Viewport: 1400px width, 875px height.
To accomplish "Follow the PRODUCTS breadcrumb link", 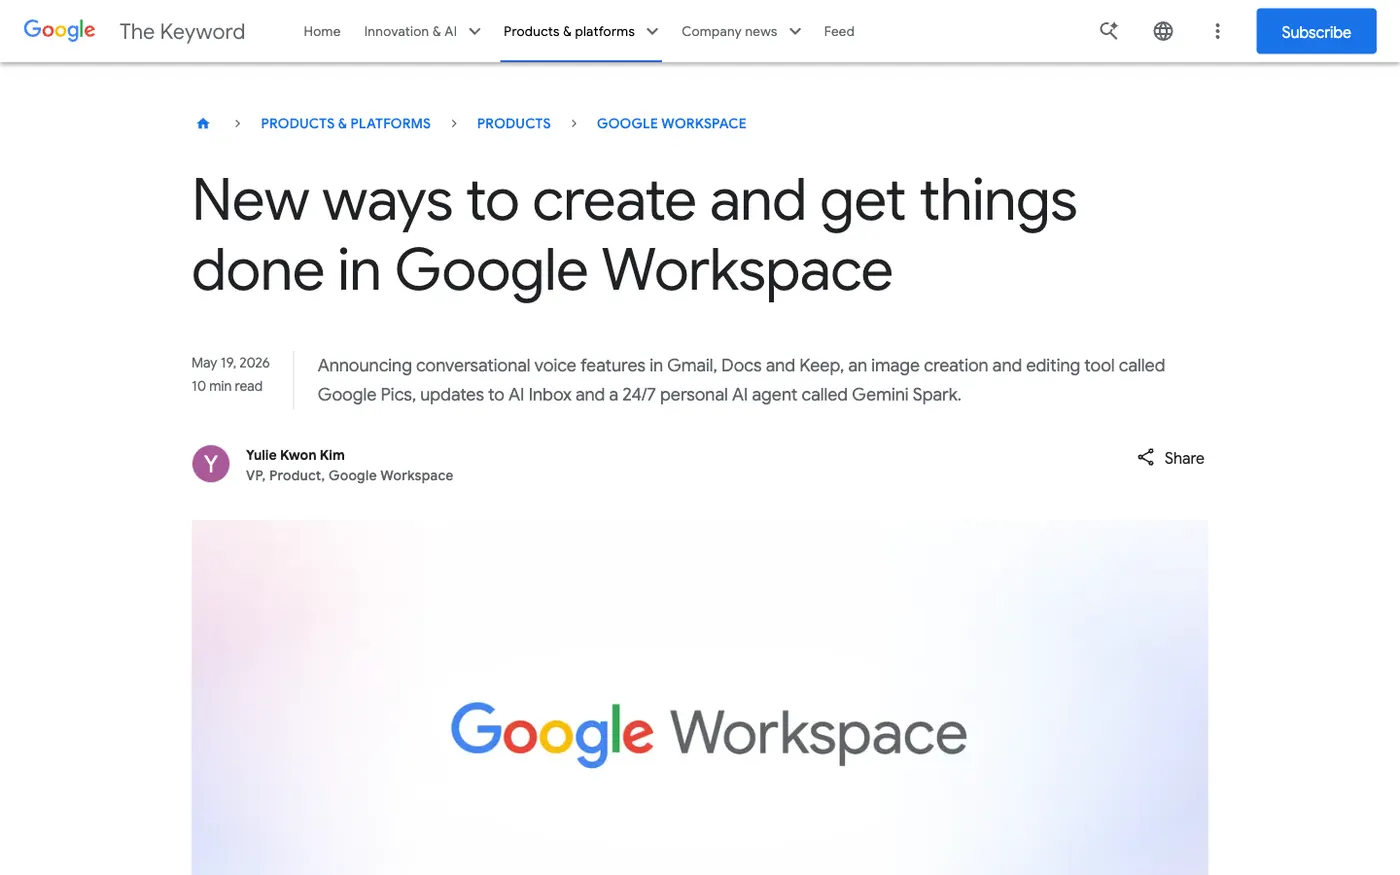I will (x=514, y=124).
